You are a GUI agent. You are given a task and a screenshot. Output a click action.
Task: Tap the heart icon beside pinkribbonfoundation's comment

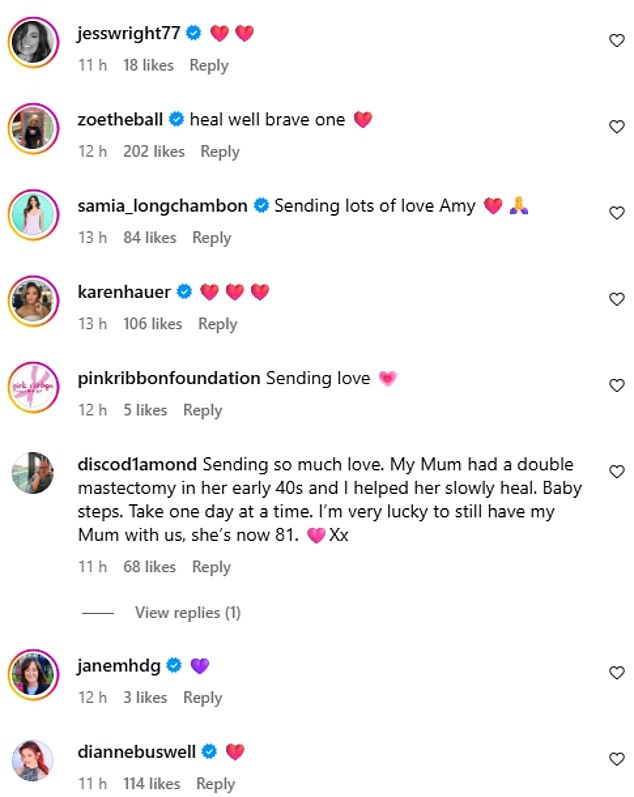pos(617,385)
